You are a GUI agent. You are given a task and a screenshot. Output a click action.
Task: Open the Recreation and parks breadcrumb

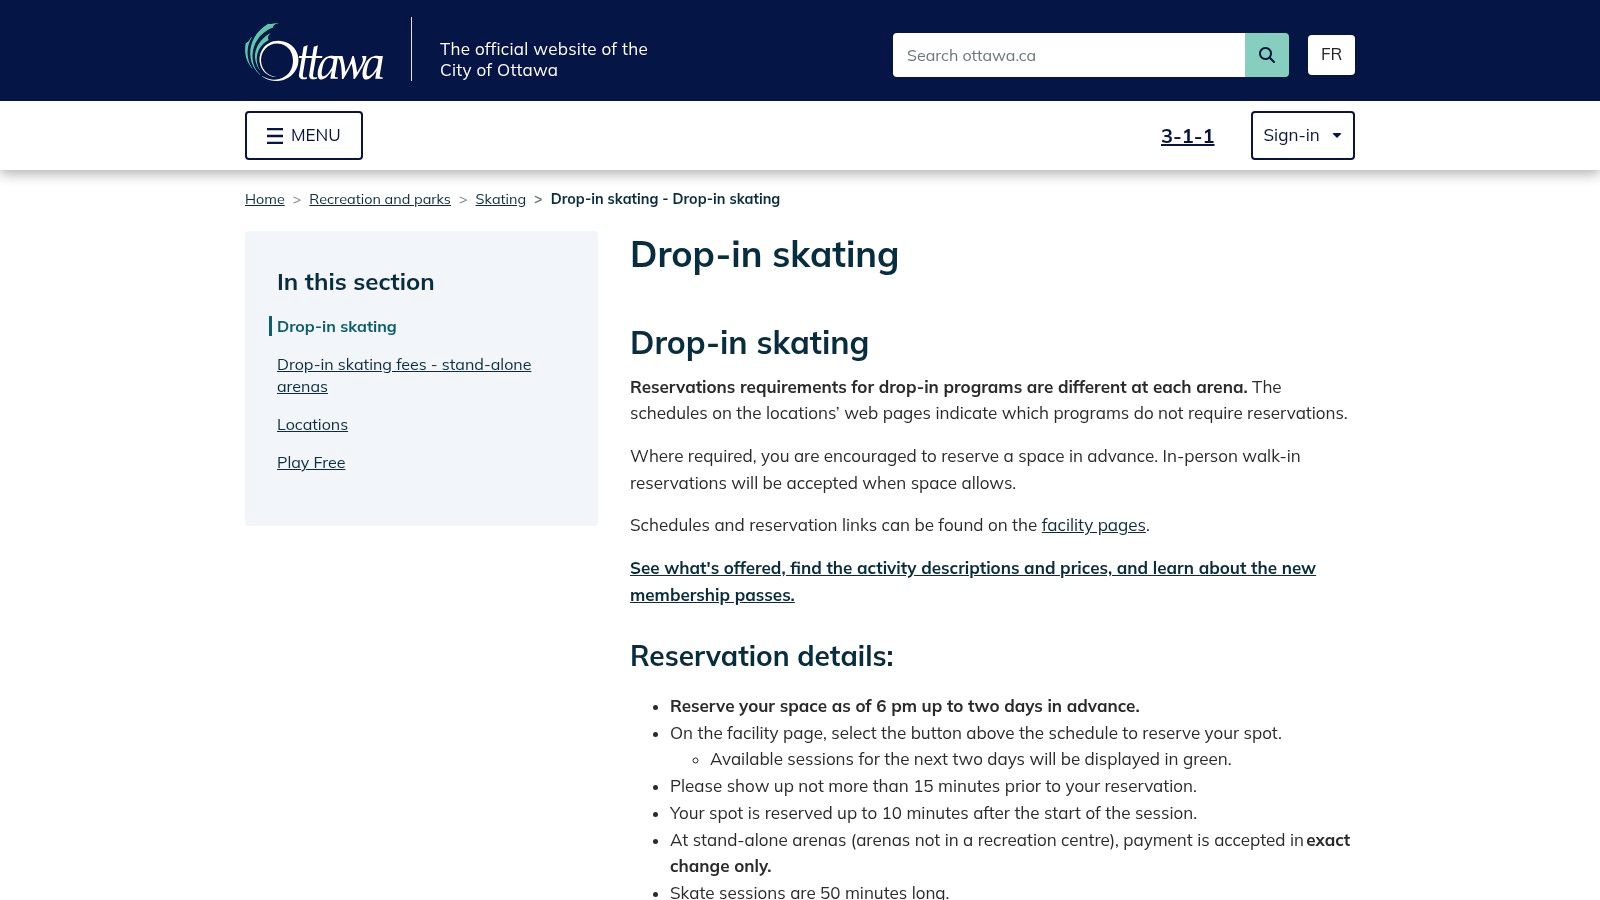click(x=380, y=199)
